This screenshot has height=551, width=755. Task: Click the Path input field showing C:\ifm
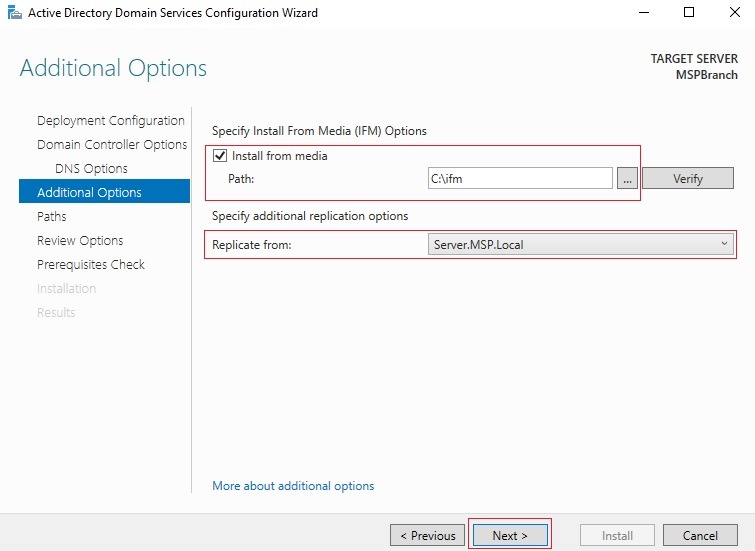(520, 179)
